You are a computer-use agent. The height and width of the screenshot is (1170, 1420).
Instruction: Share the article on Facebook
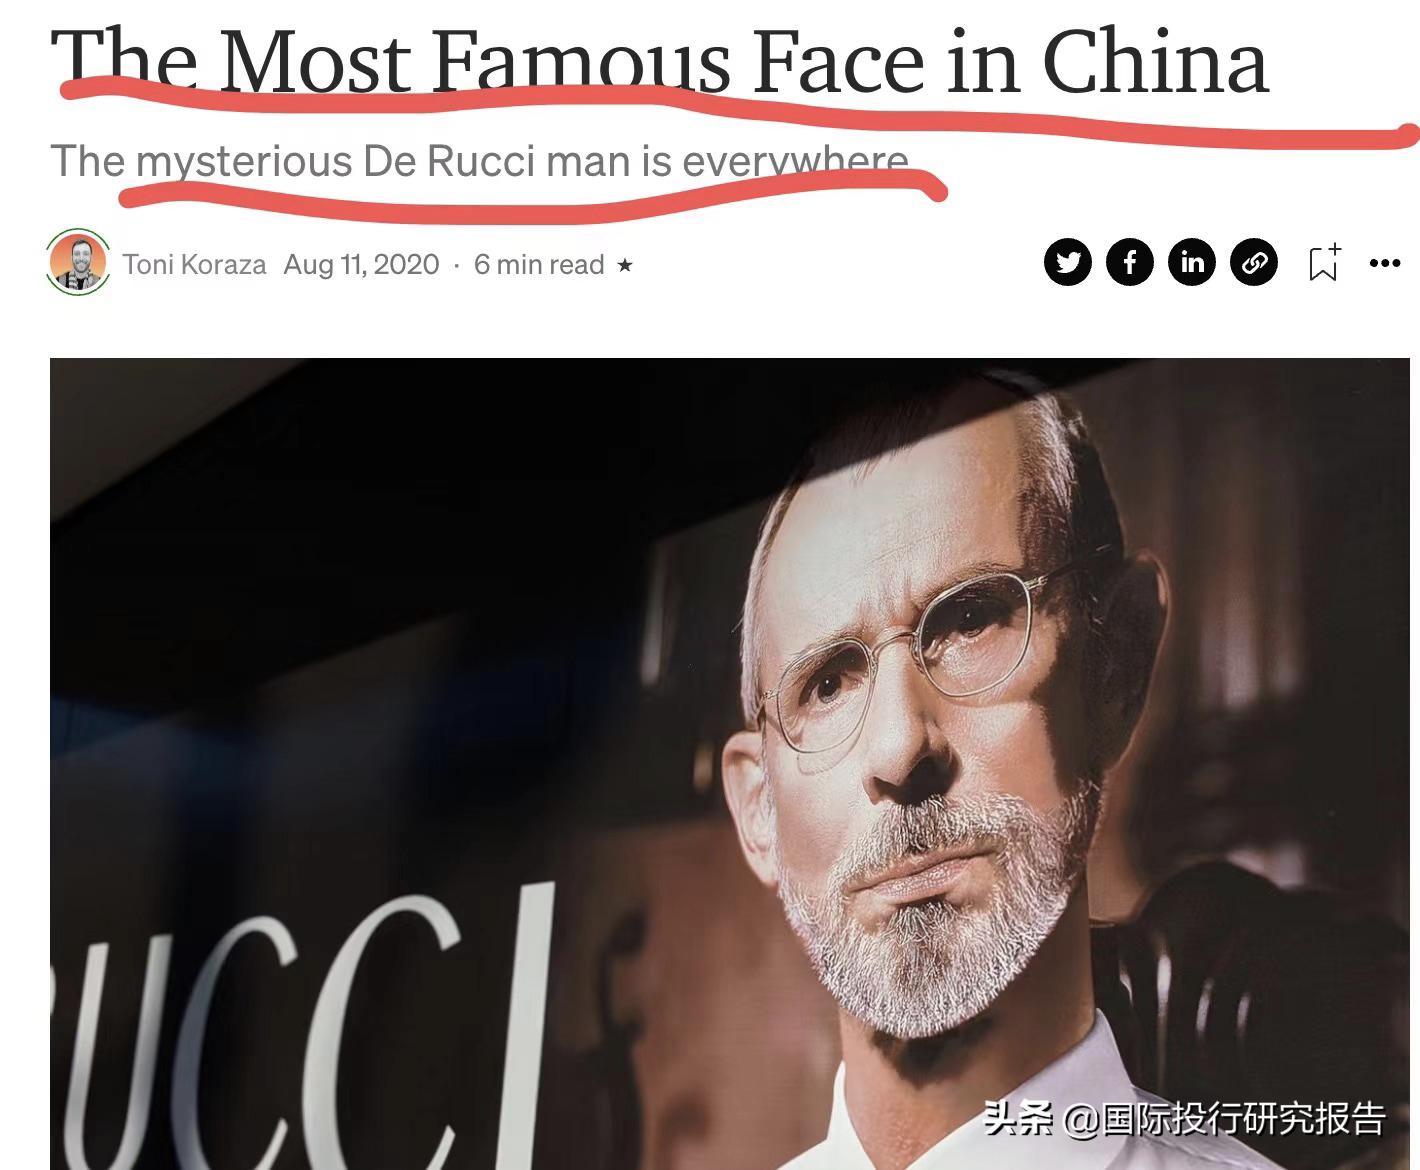pyautogui.click(x=1130, y=263)
